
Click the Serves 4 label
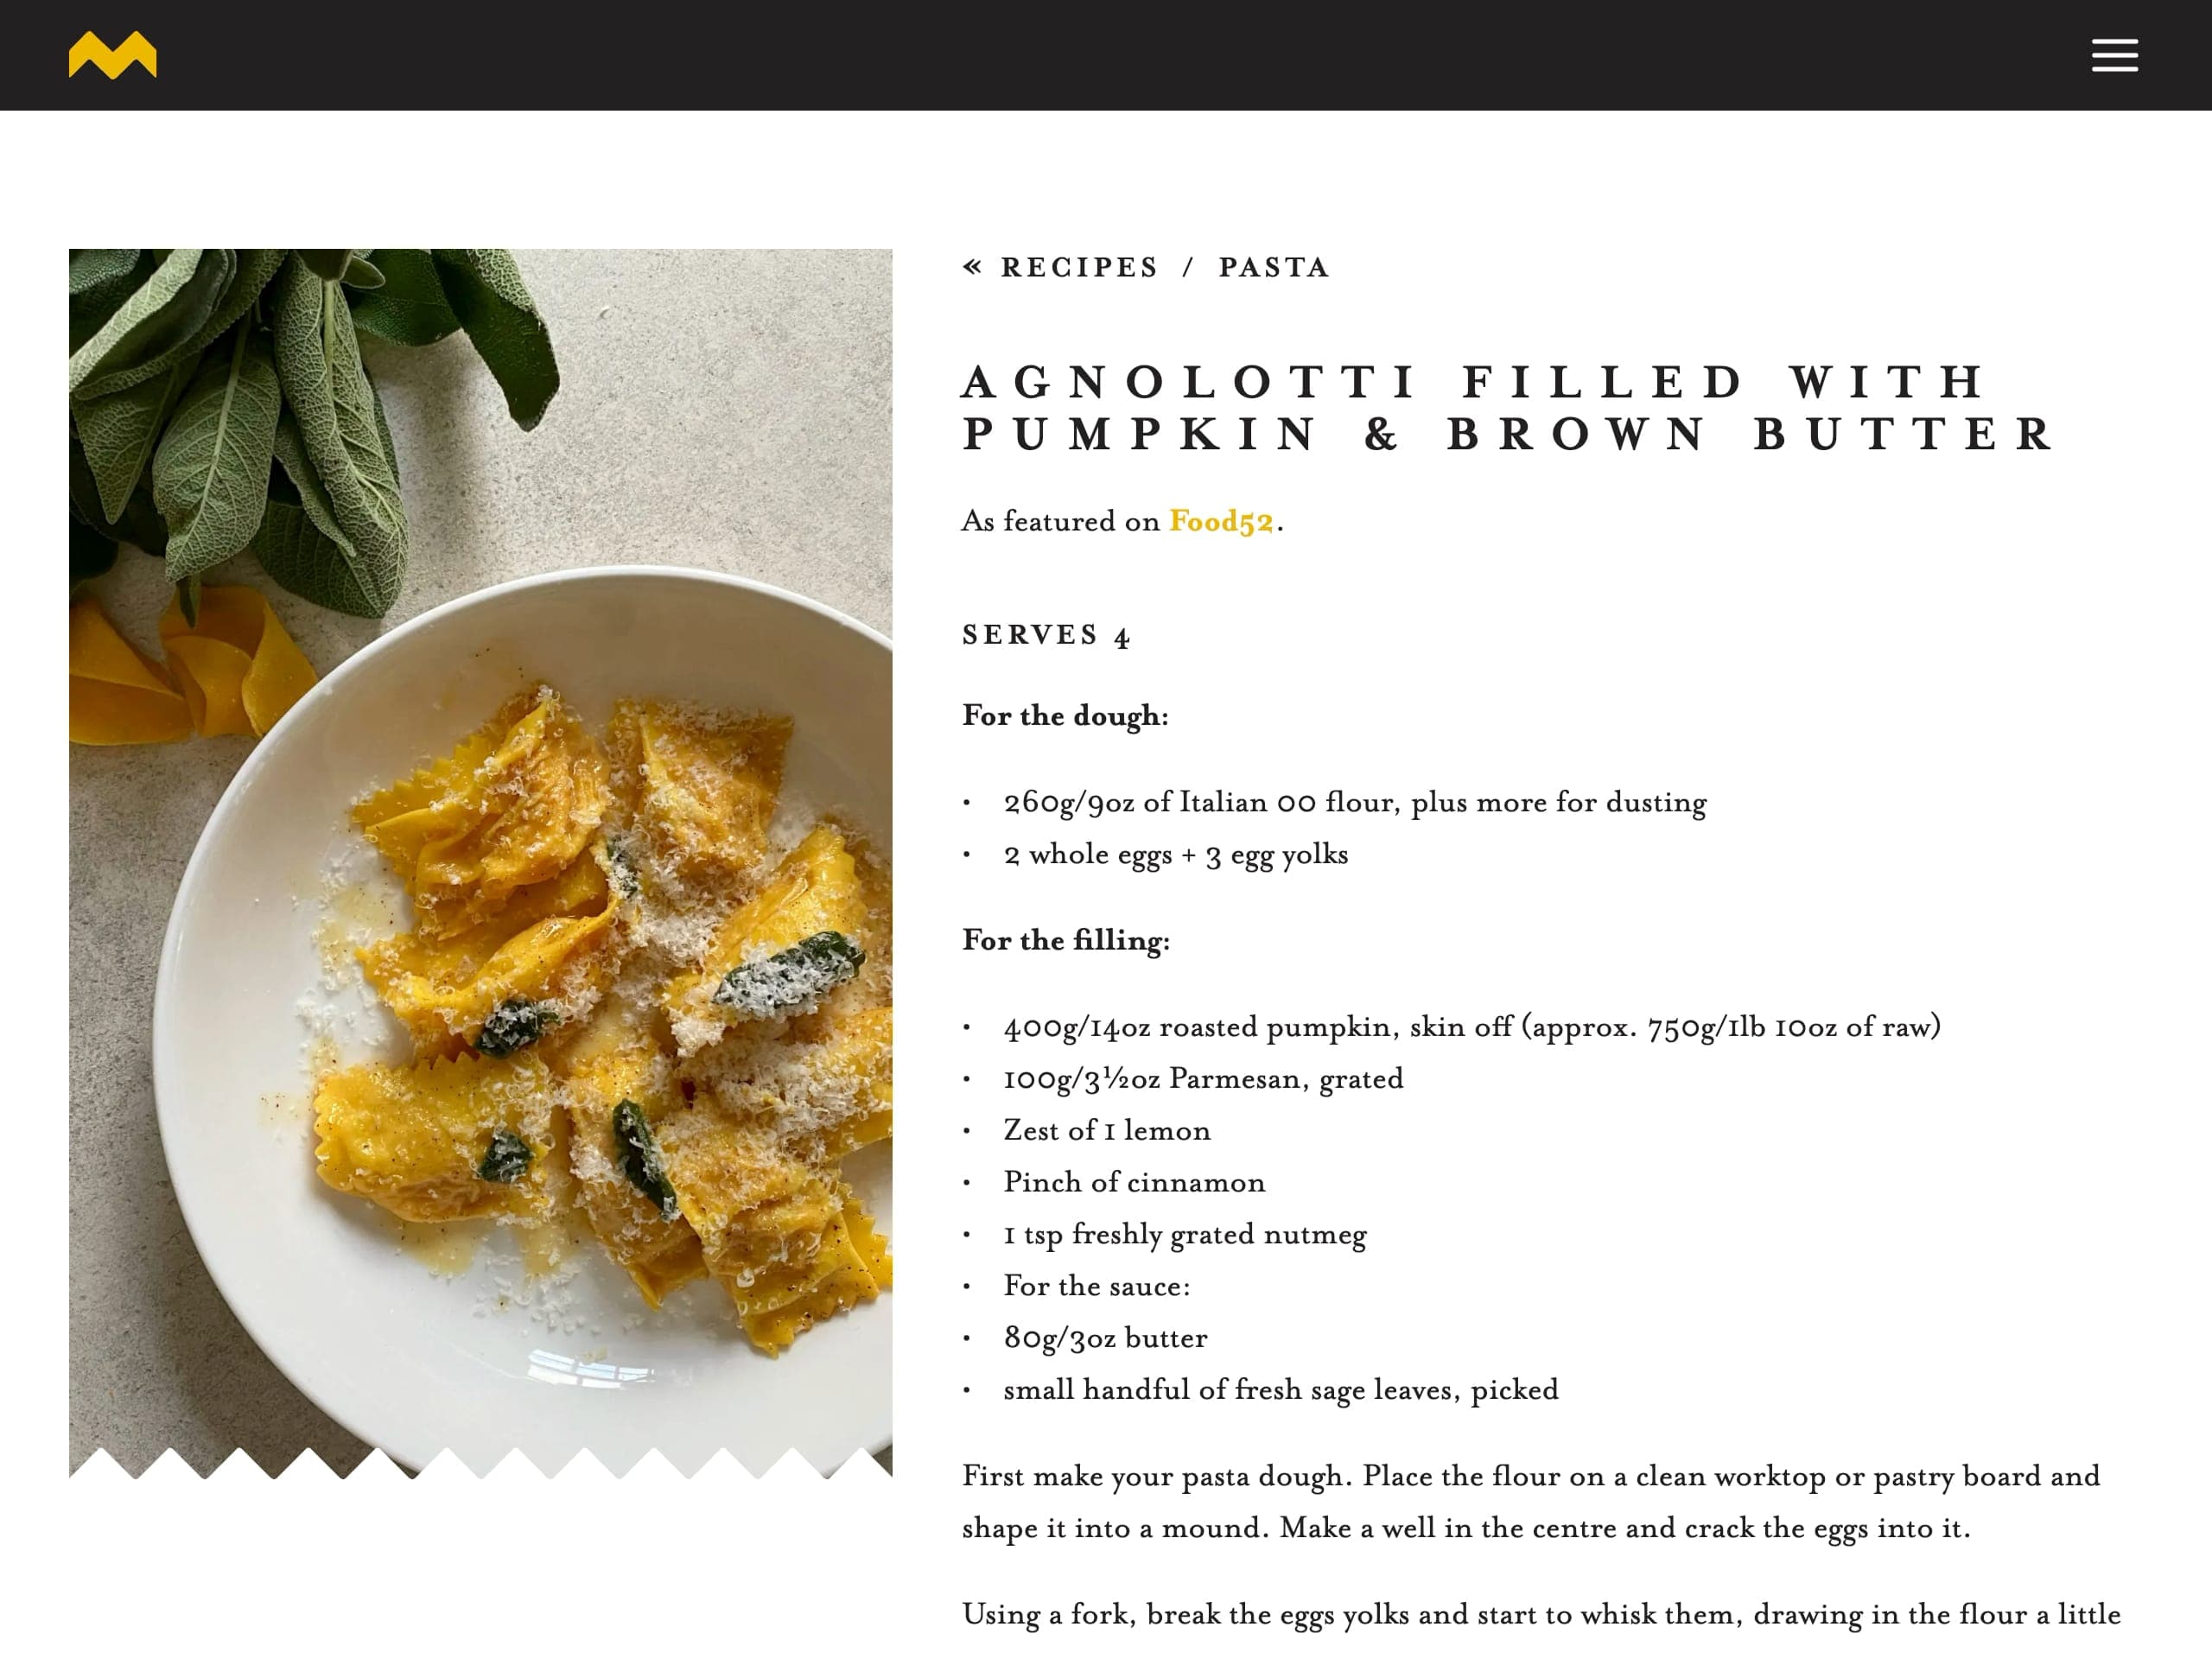coord(1046,635)
